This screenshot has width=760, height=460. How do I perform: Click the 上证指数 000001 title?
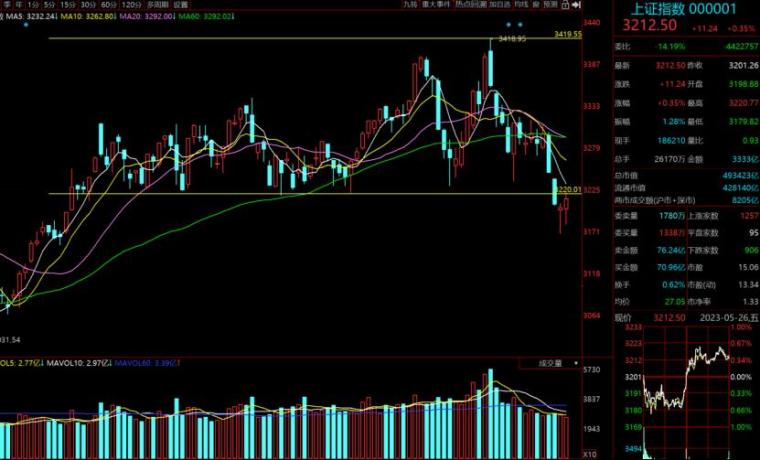681,8
